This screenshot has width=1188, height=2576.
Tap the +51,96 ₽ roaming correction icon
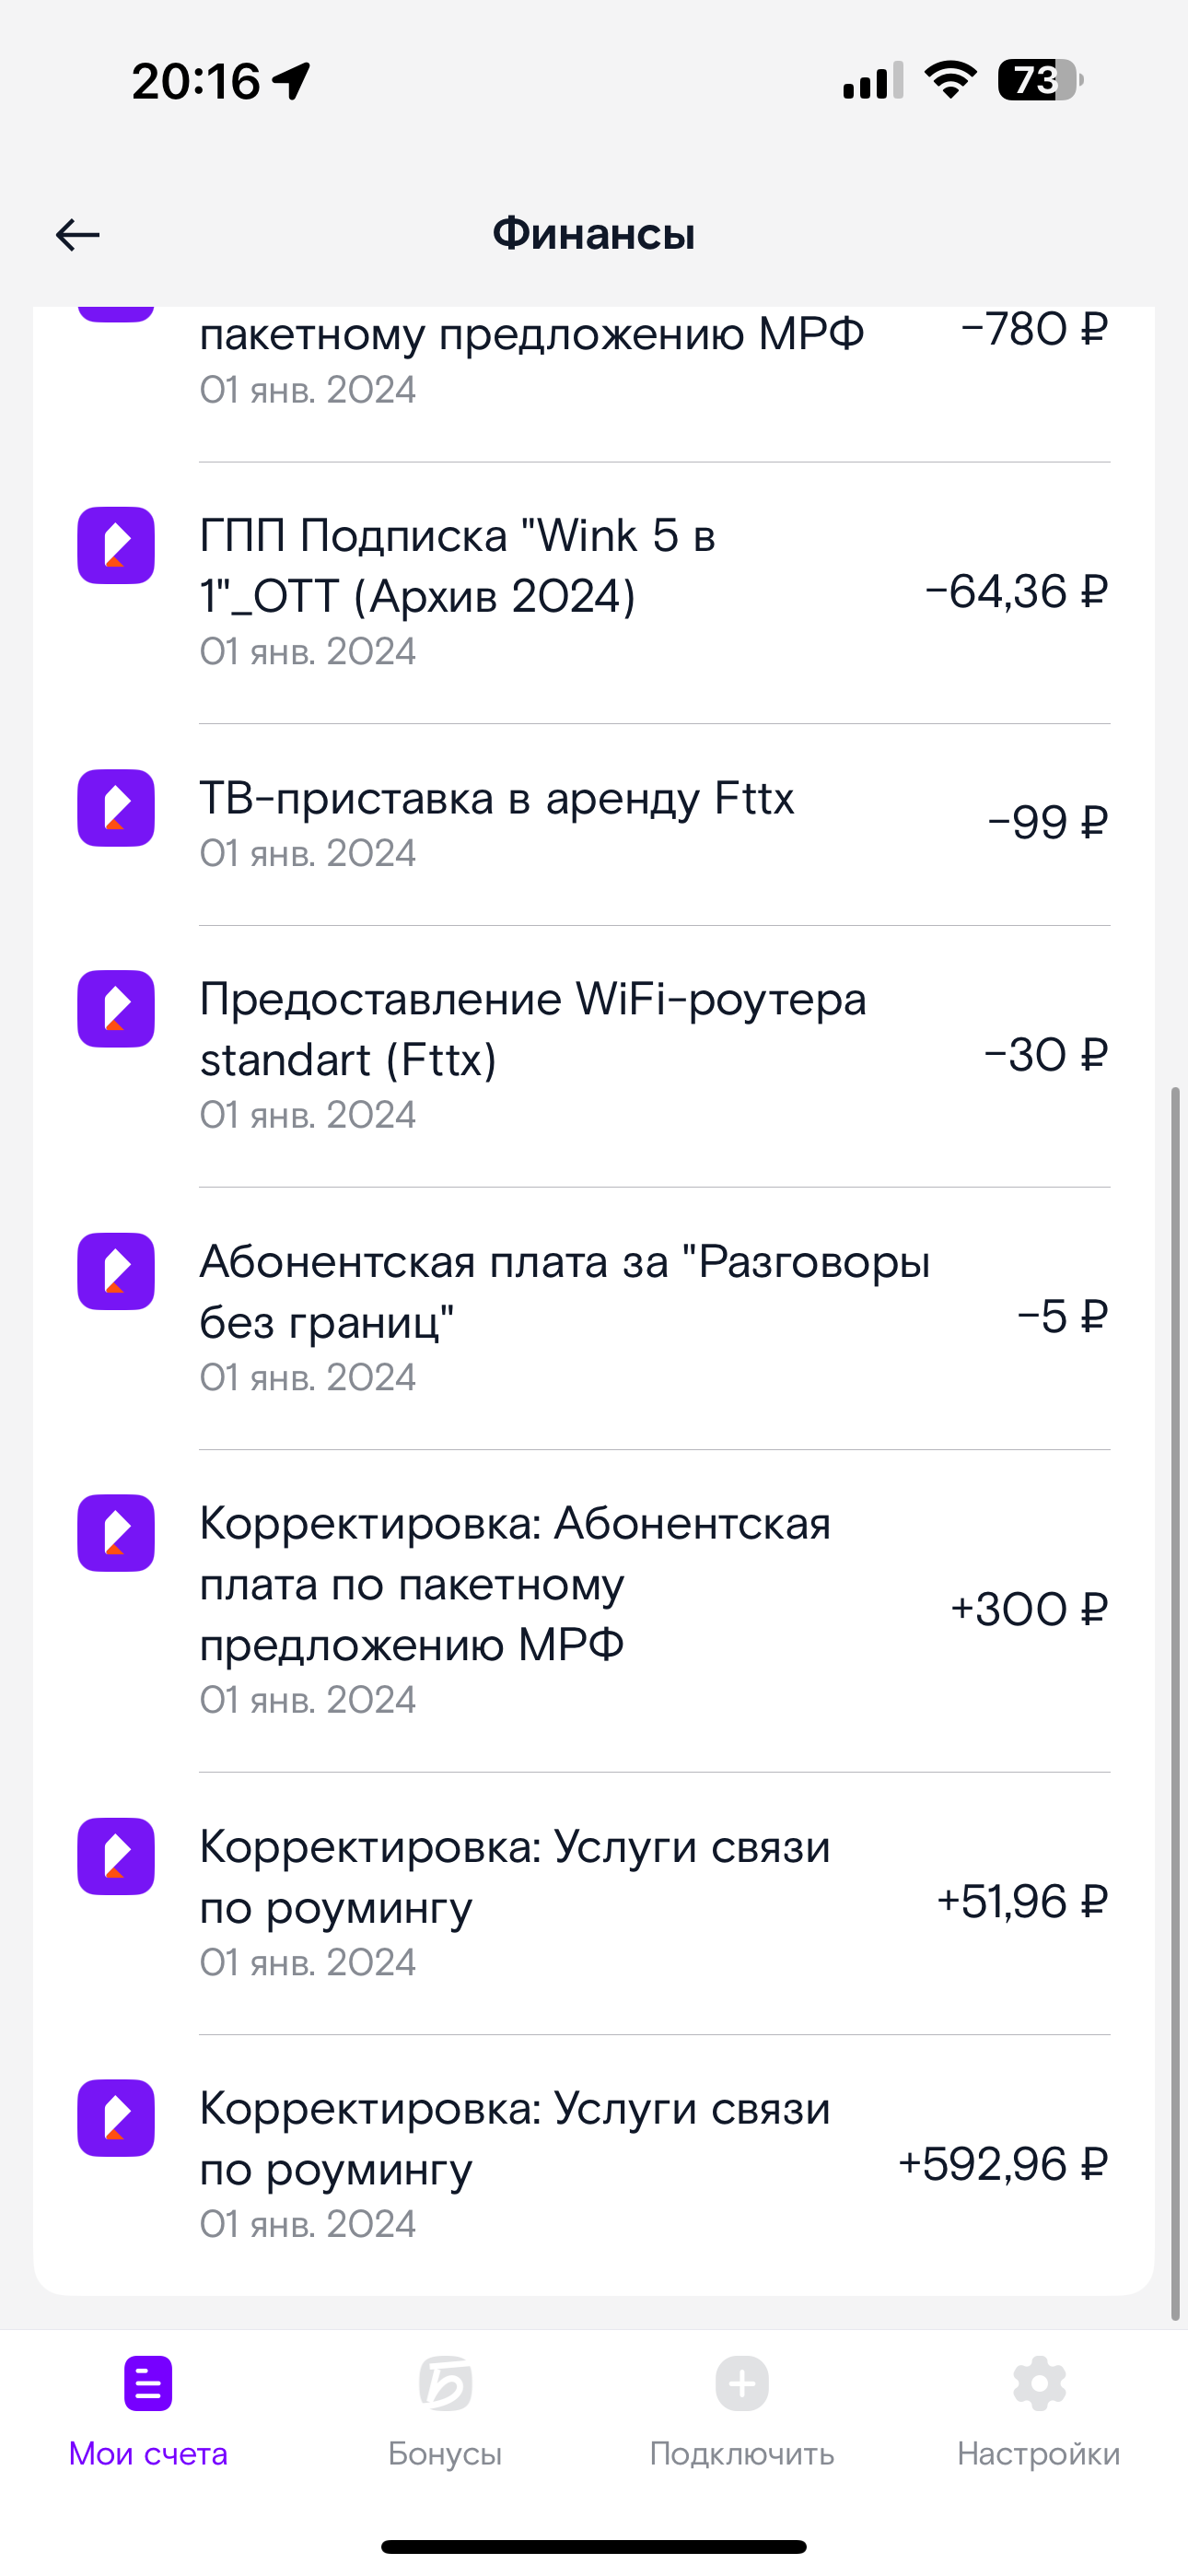[x=116, y=1856]
